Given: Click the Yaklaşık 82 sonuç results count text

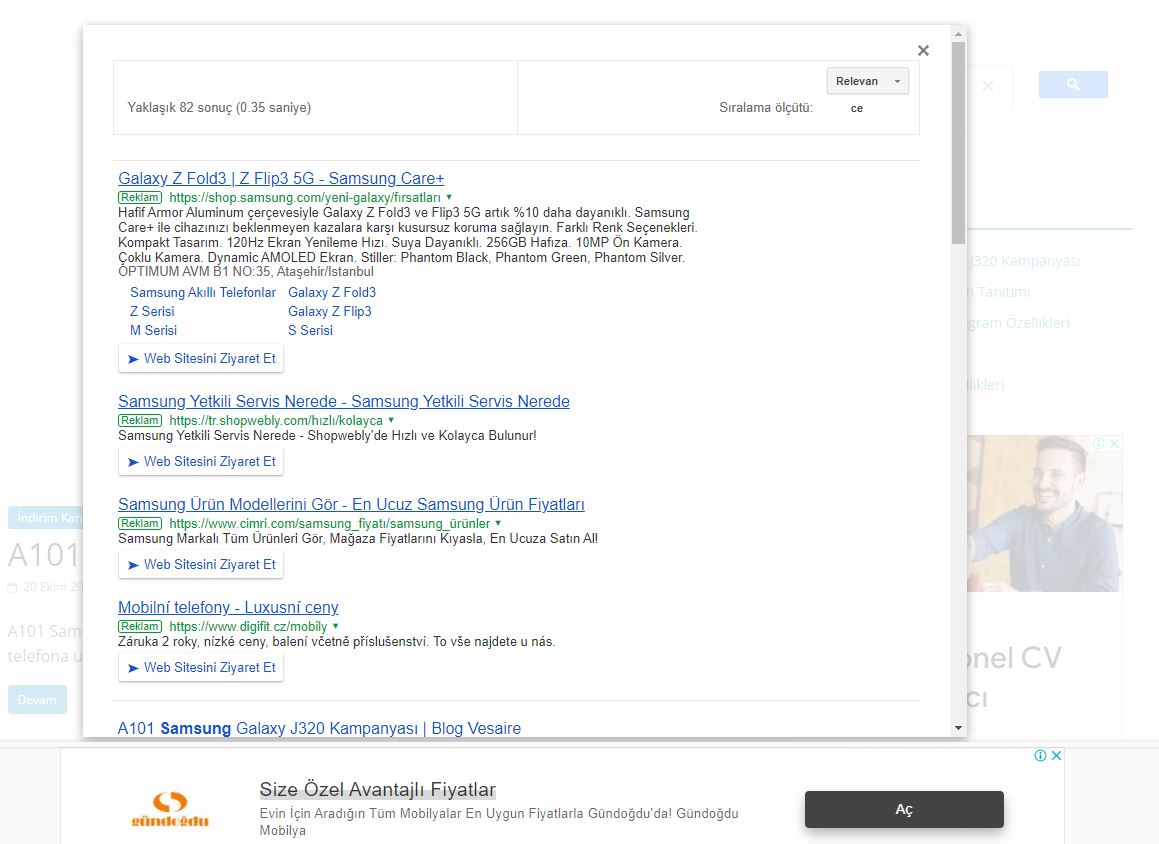Looking at the screenshot, I should click(x=219, y=107).
